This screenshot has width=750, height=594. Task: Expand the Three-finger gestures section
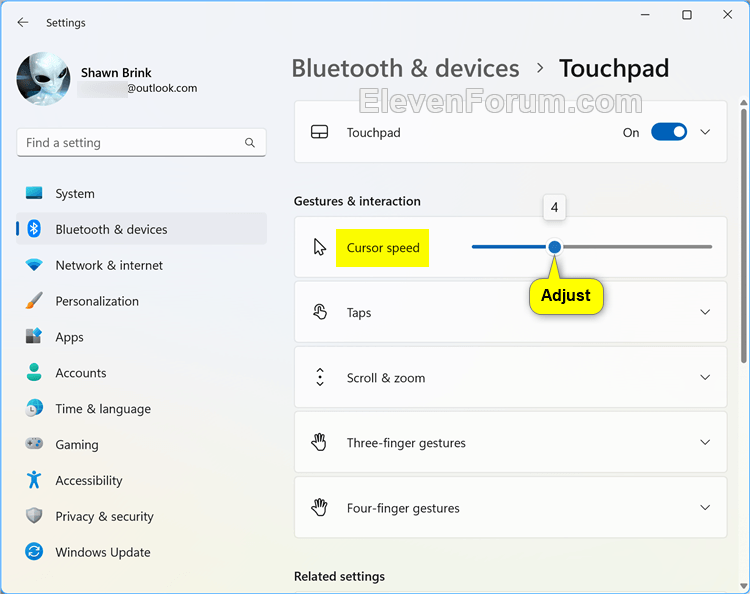click(705, 442)
